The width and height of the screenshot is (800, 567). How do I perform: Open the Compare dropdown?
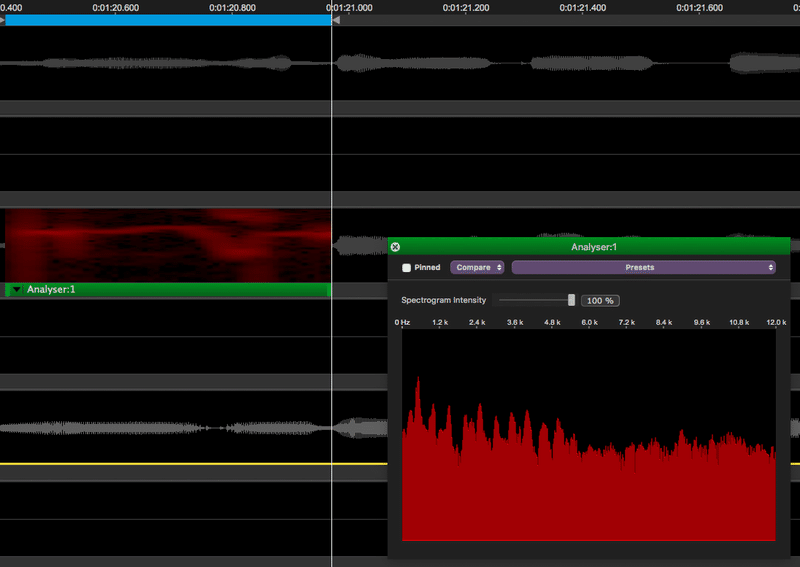477,267
